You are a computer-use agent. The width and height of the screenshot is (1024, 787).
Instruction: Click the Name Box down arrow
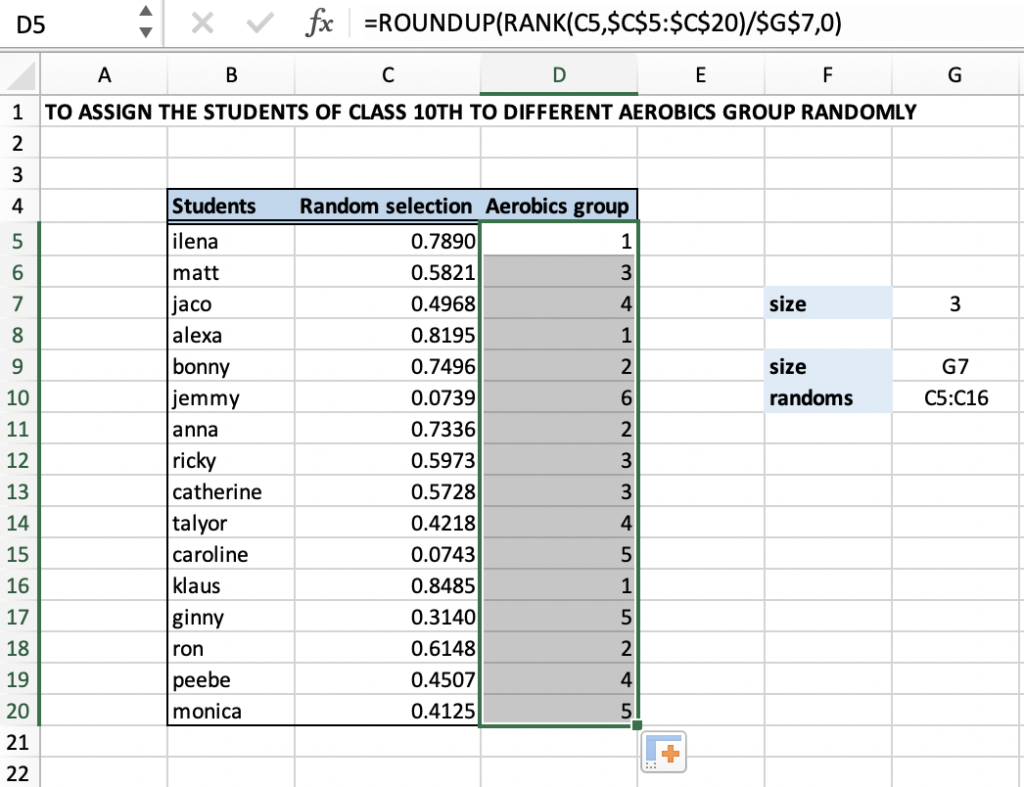click(144, 34)
